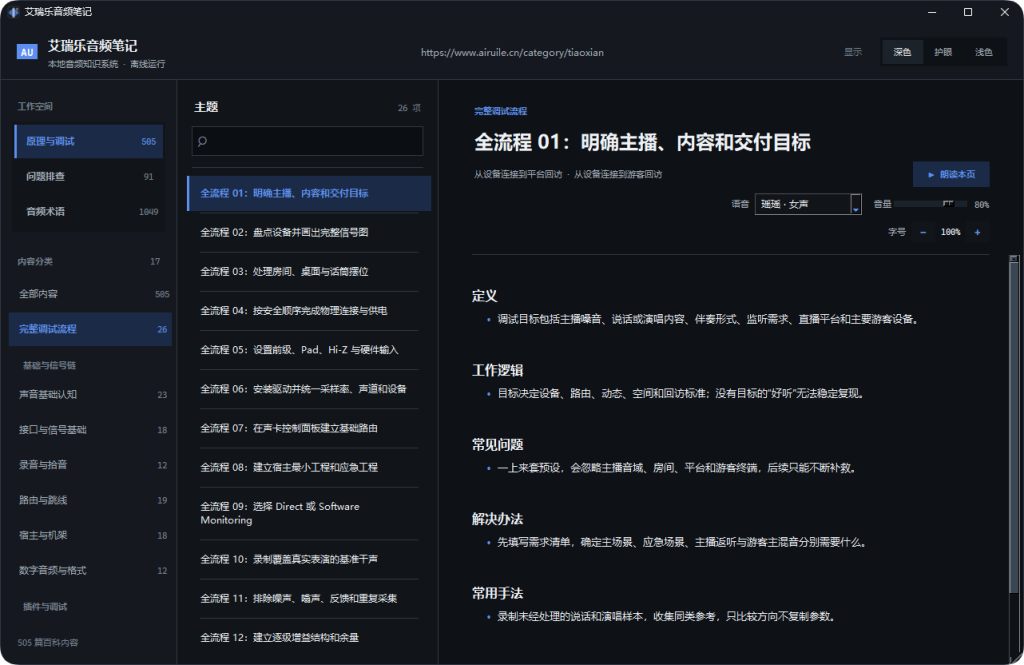Minimize the 艾瑞乐音频笔记 window
1024x665 pixels.
(x=932, y=12)
